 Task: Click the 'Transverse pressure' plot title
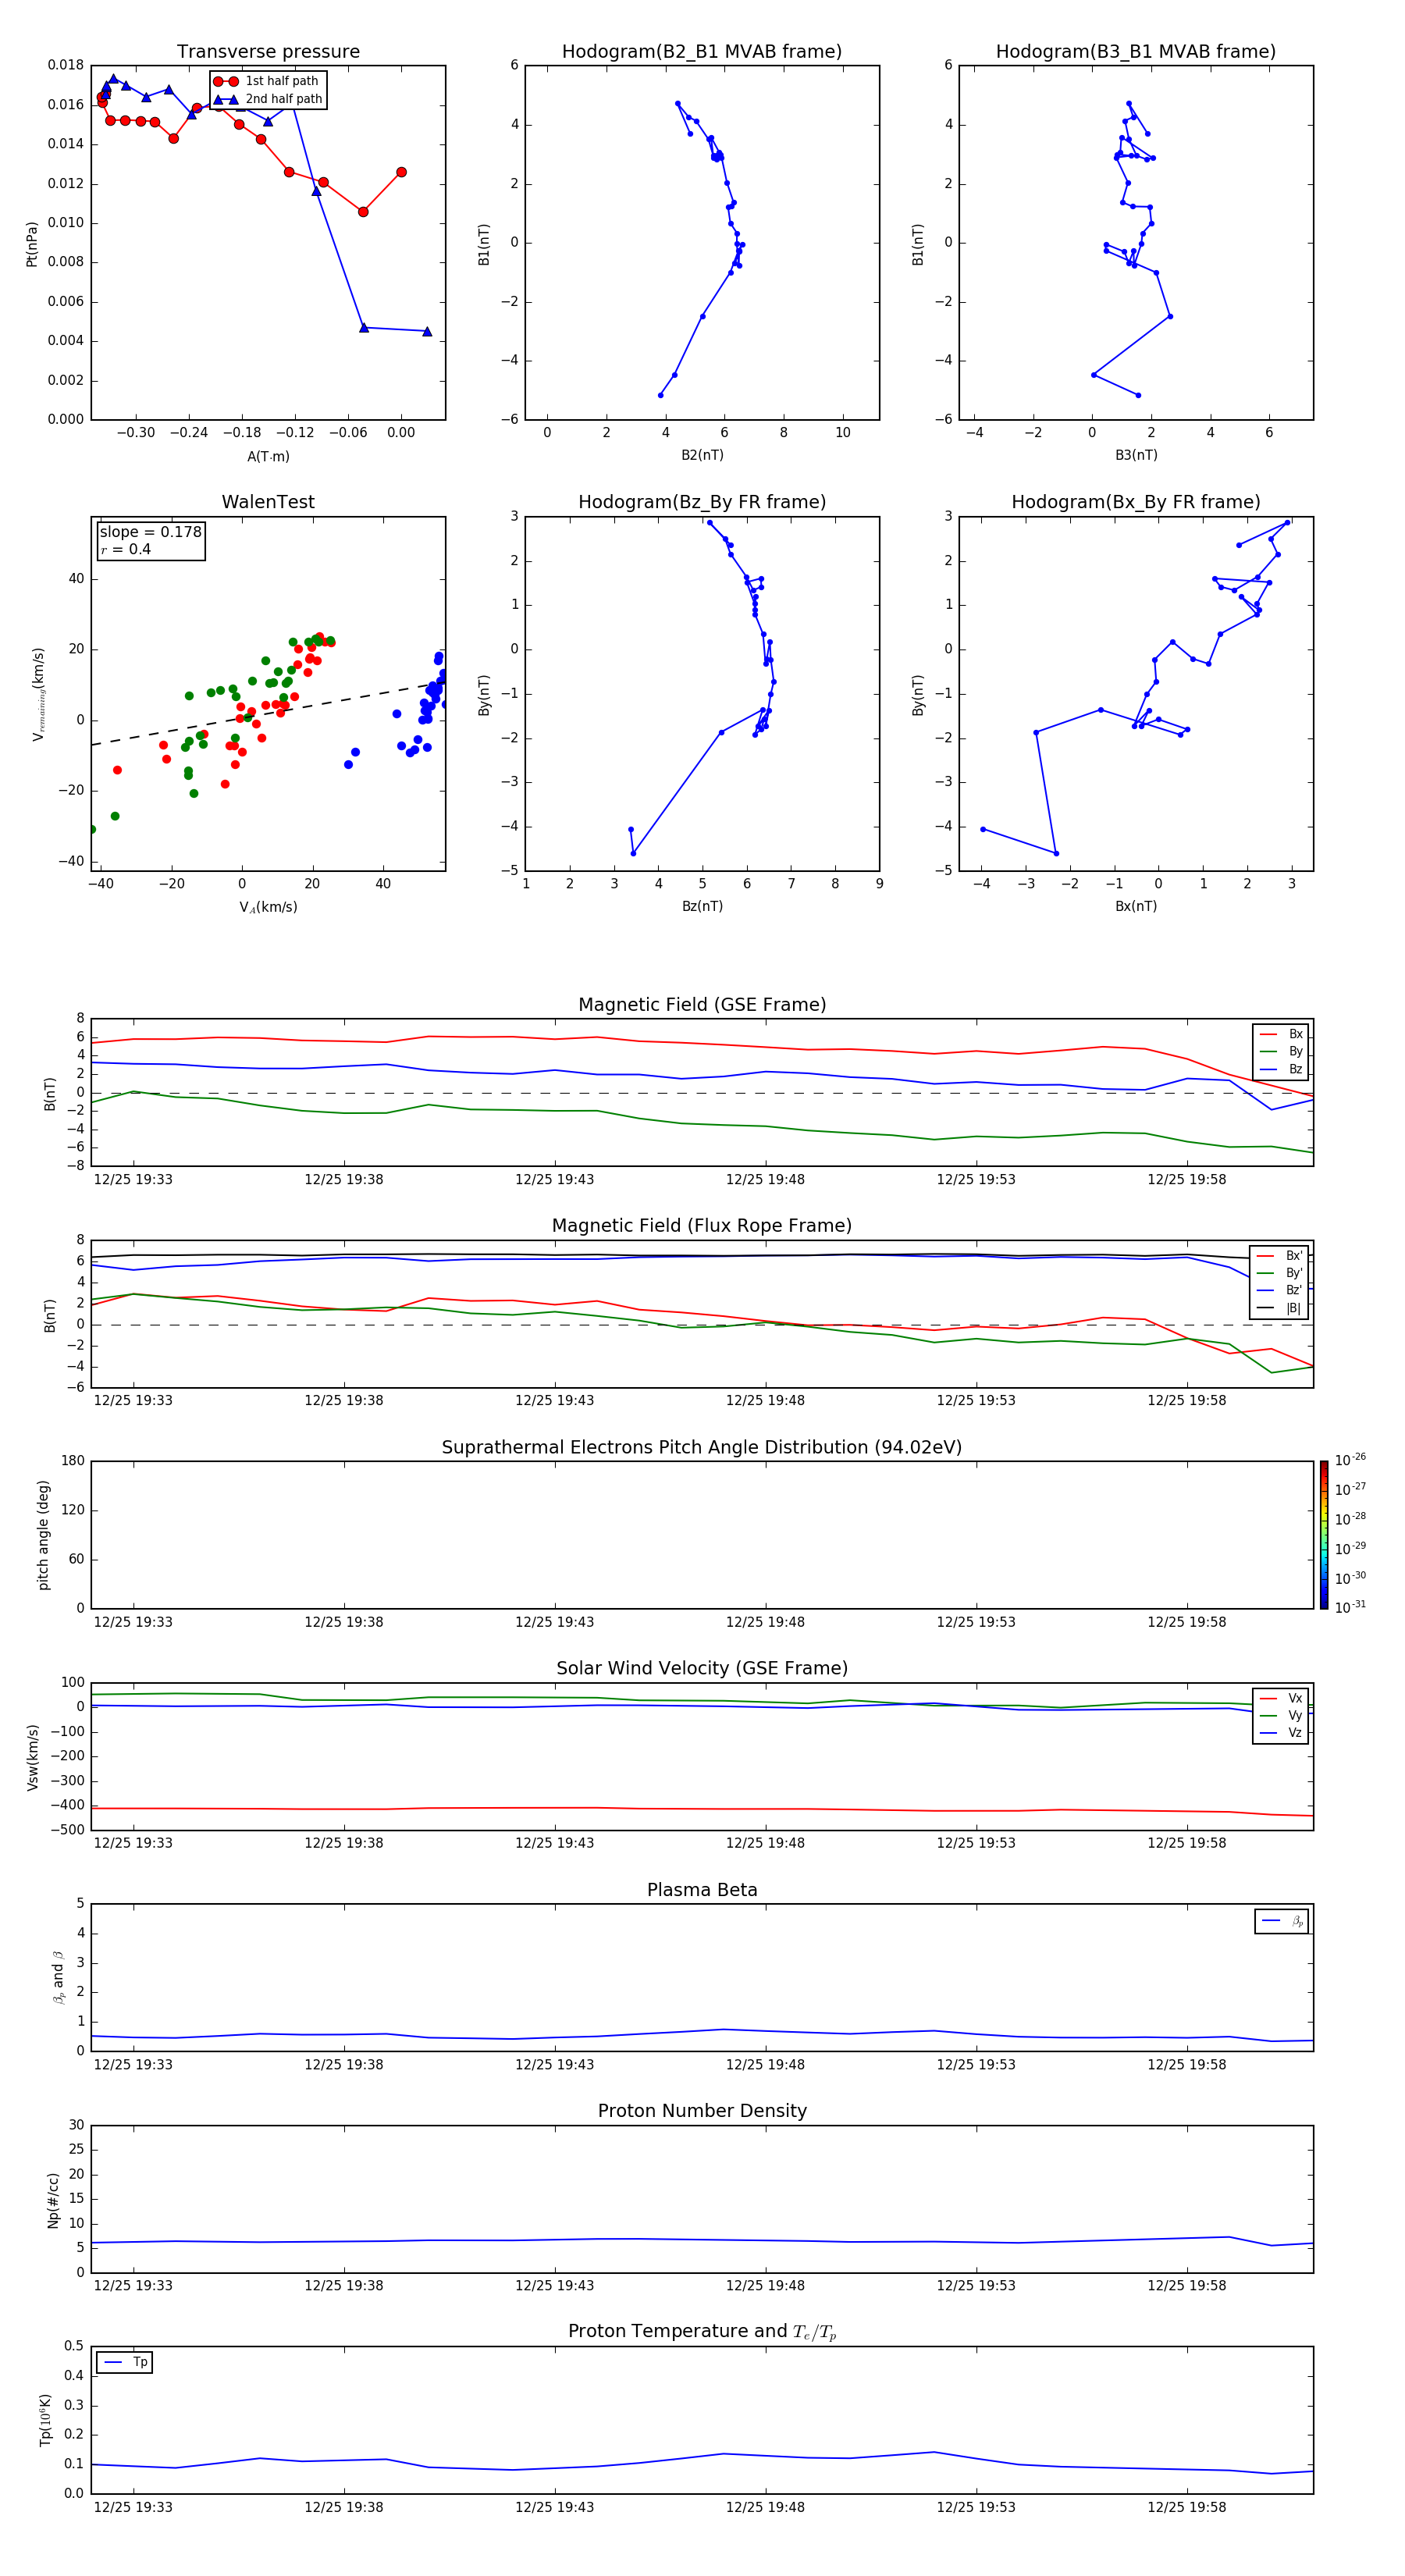(268, 52)
